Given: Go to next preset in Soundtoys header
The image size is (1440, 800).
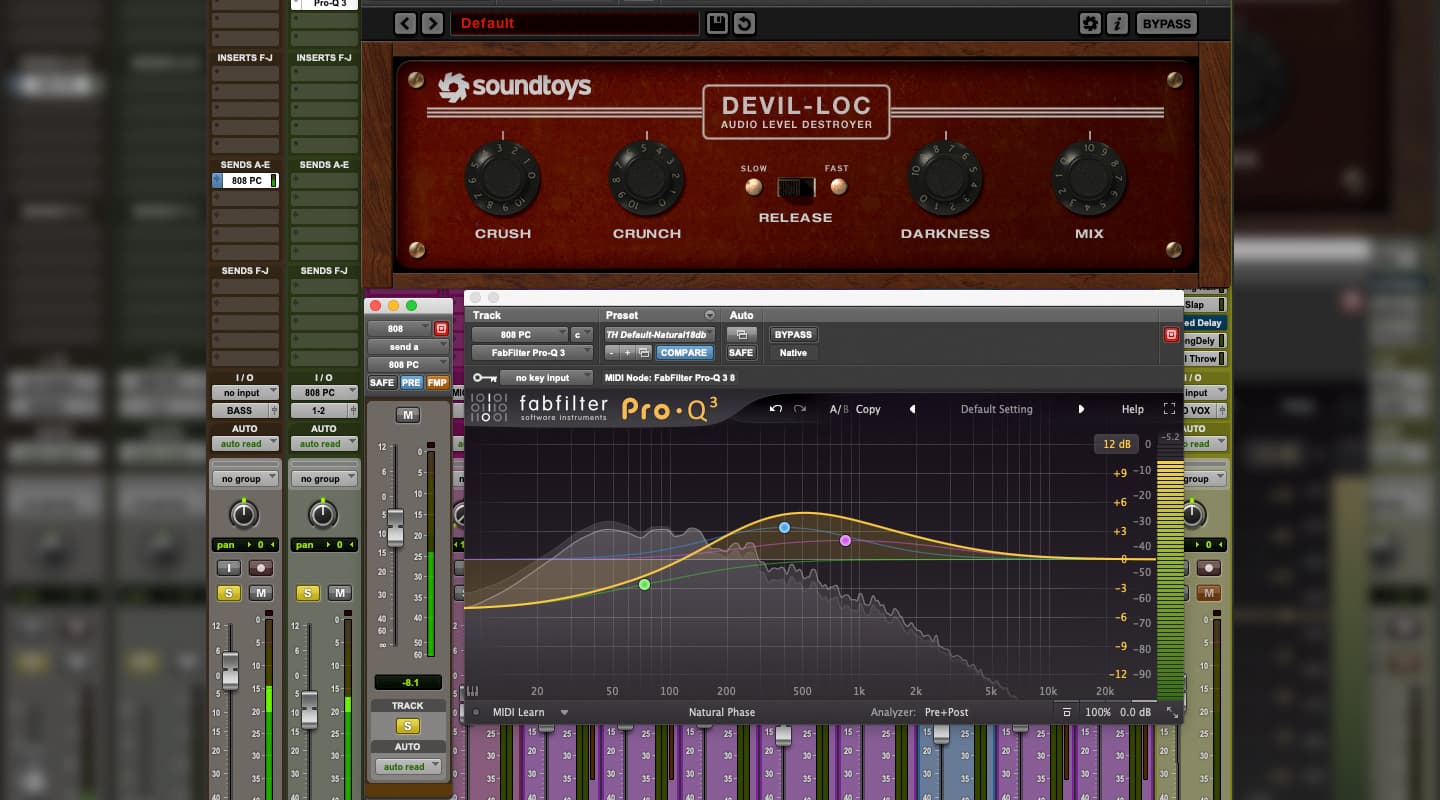Looking at the screenshot, I should click(432, 23).
